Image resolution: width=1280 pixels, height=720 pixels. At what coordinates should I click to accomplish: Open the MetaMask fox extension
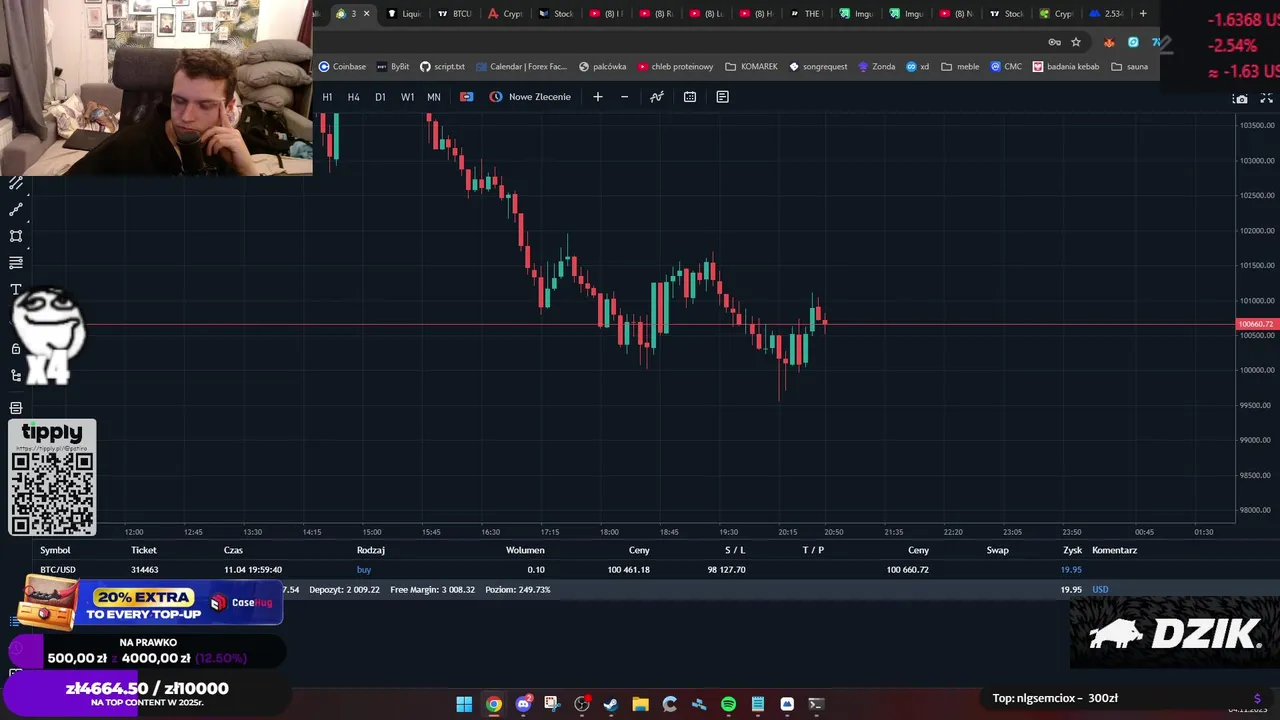1109,42
